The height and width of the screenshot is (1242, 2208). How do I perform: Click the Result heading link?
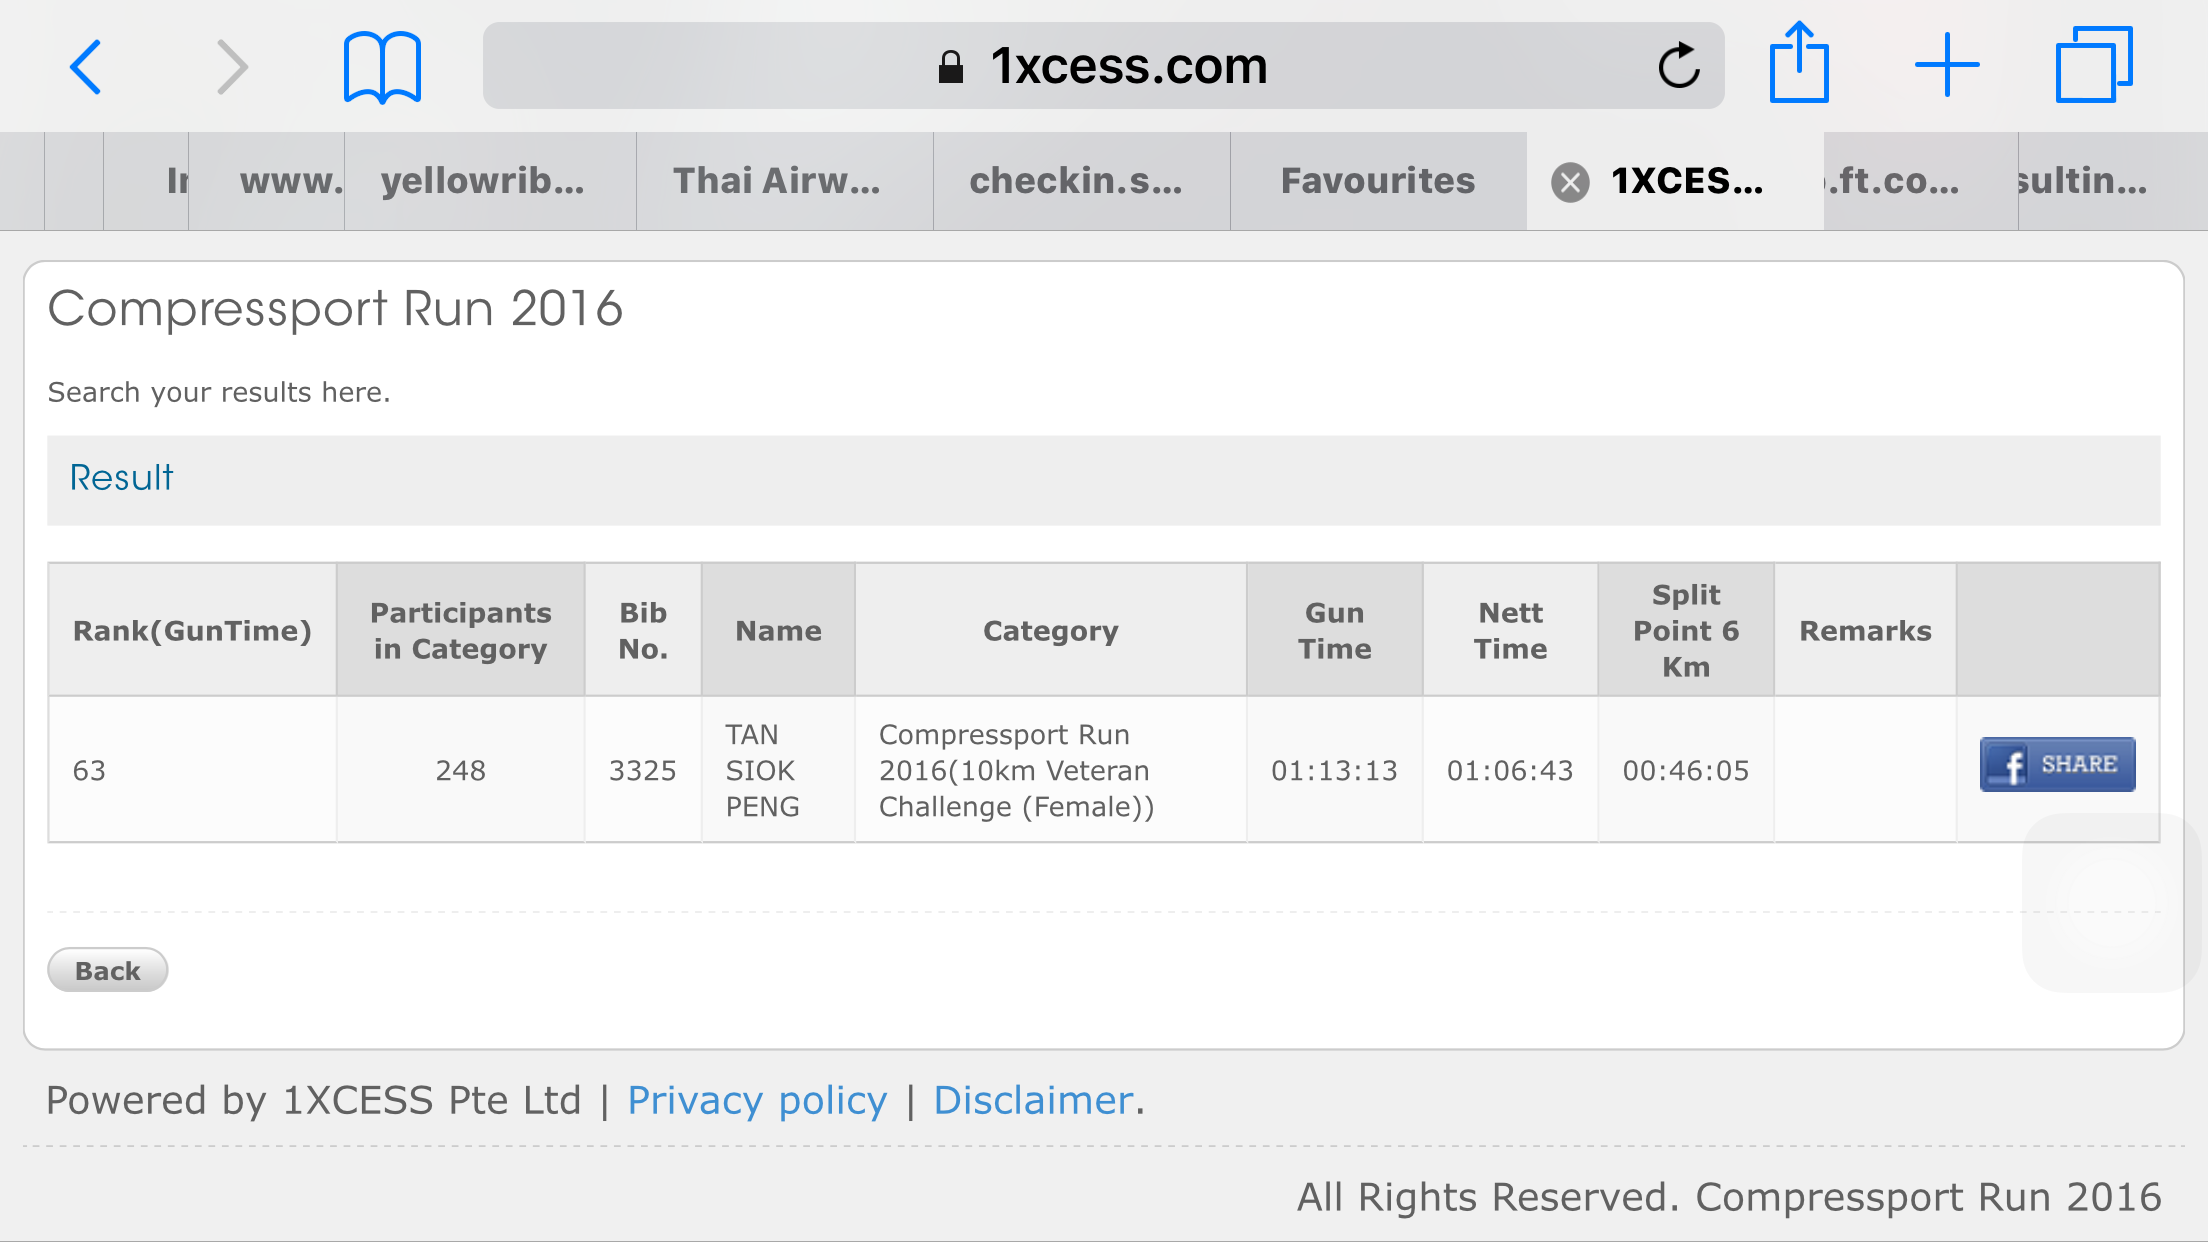121,478
